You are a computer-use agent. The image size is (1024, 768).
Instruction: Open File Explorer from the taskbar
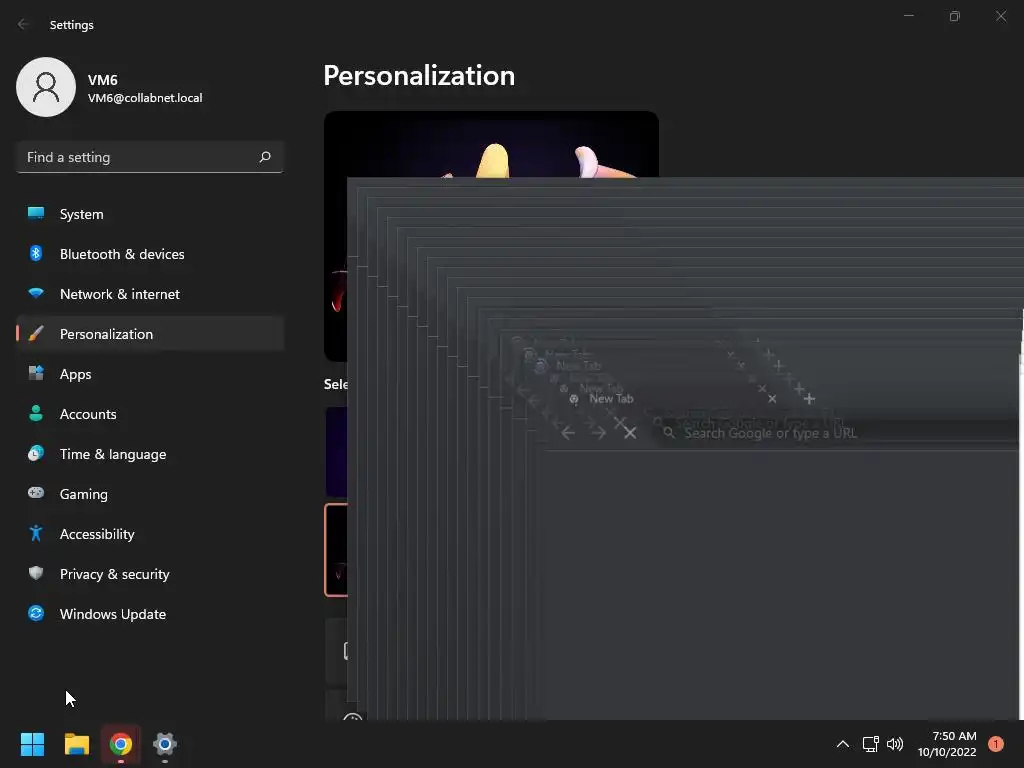76,744
